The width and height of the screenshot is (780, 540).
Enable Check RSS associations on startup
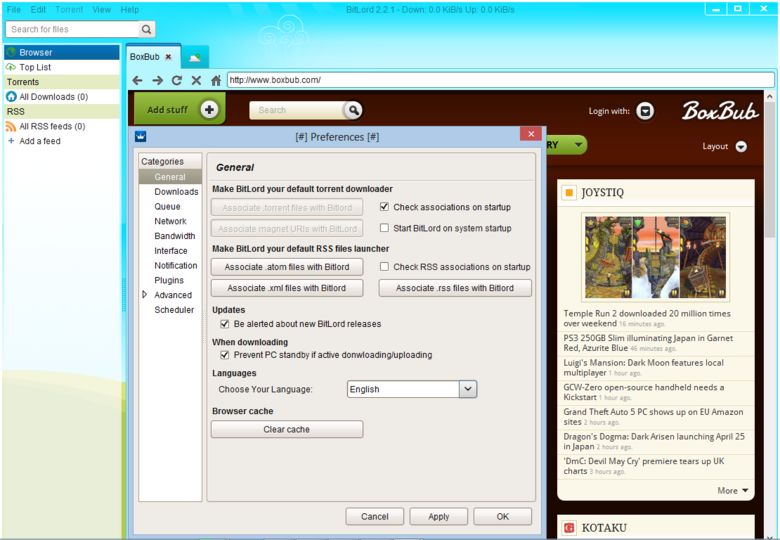(385, 267)
